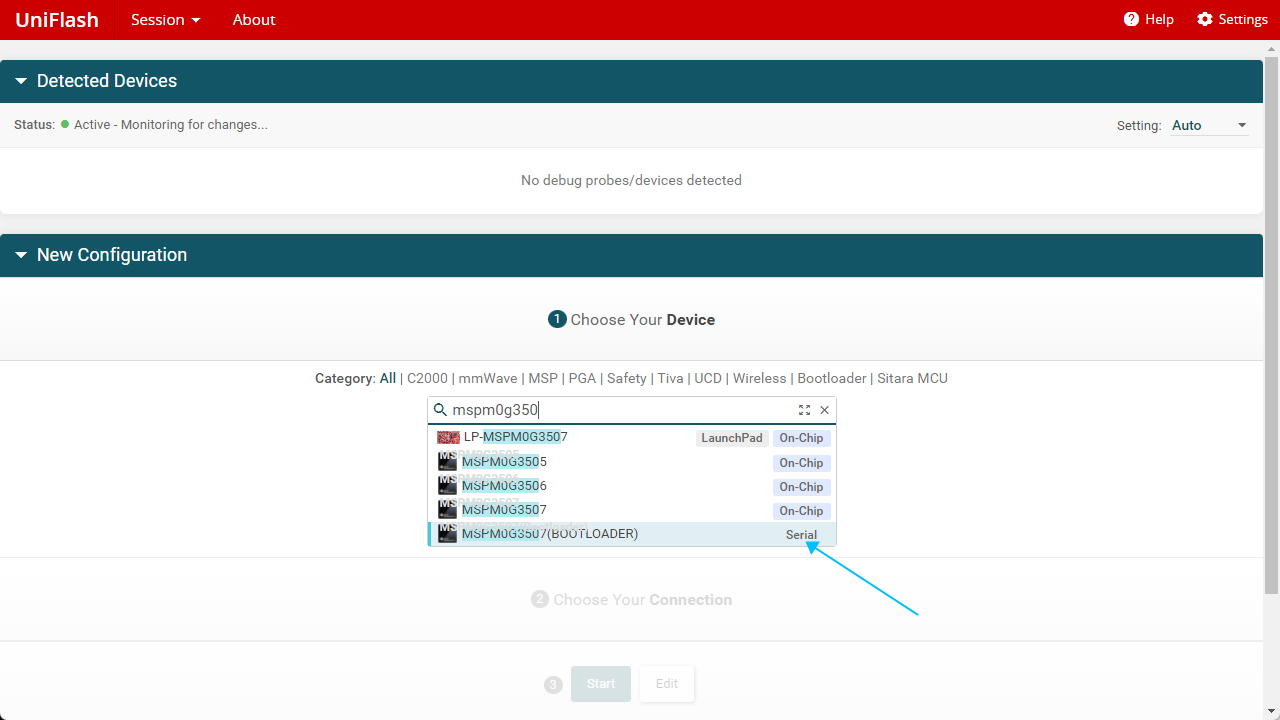
Task: Filter device category by Bootloader
Action: click(832, 378)
